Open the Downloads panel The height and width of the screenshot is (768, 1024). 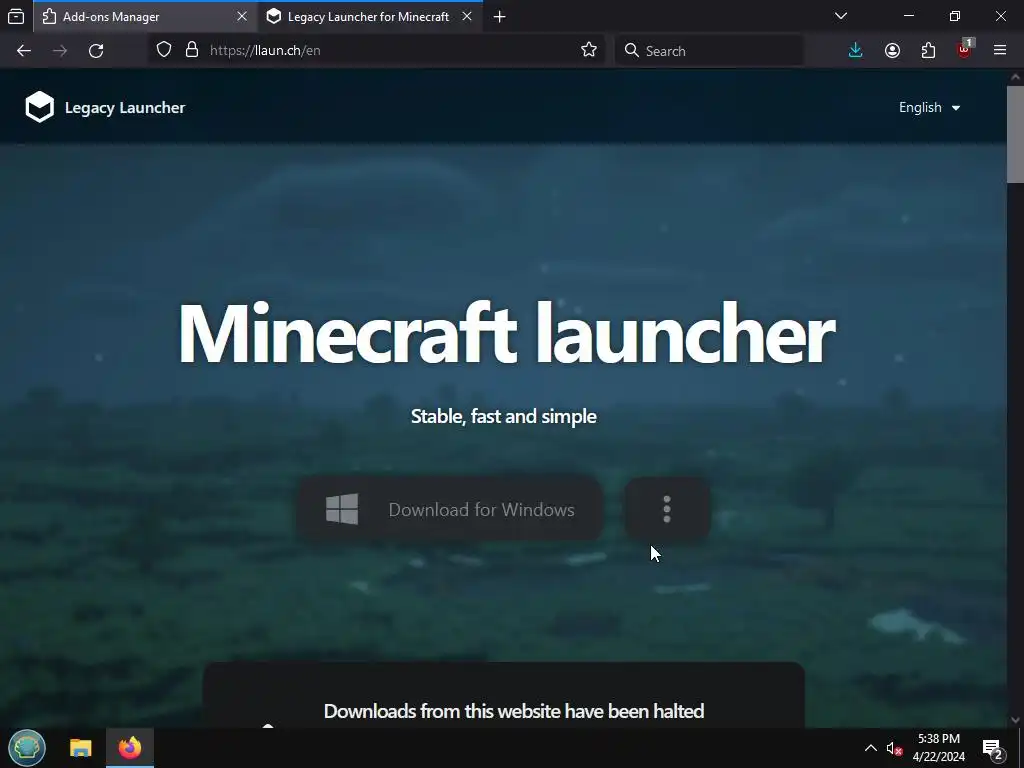coord(856,50)
